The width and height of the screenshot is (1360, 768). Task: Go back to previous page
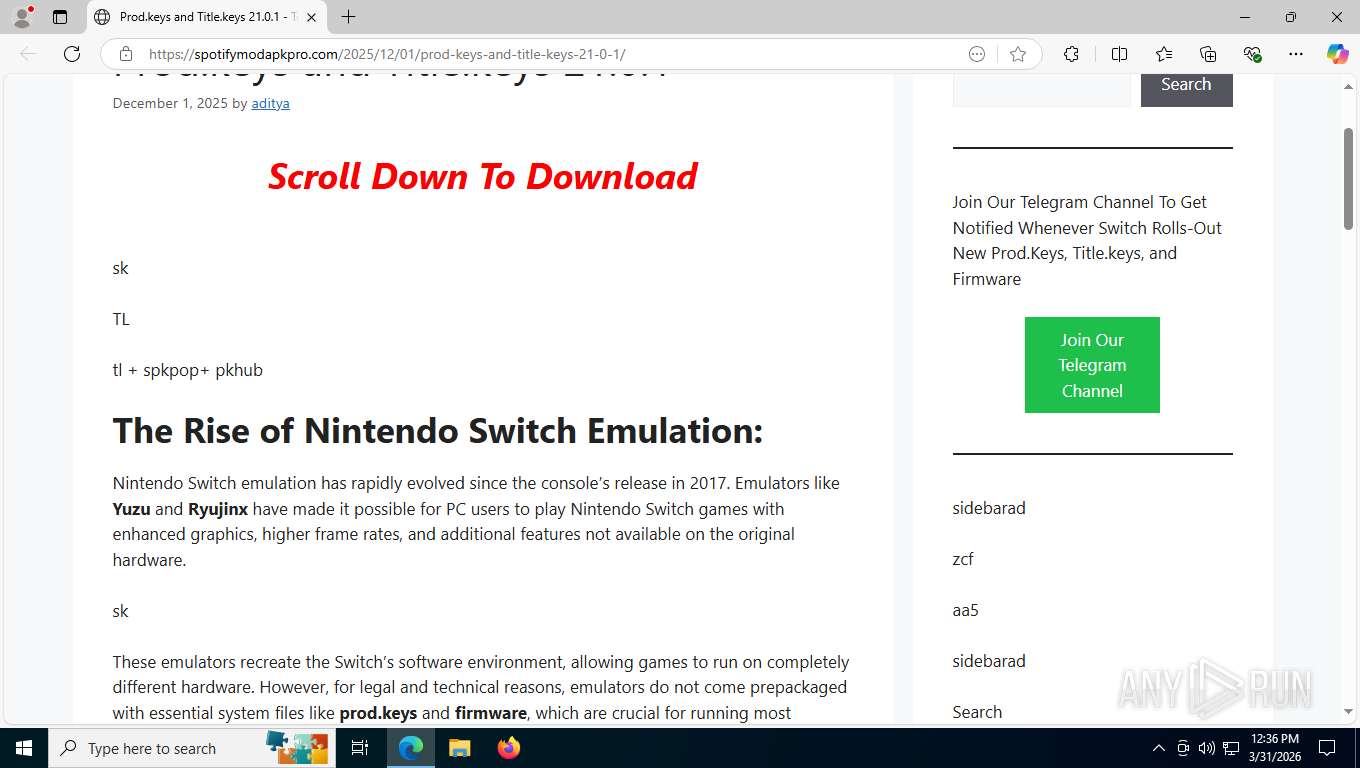click(28, 54)
